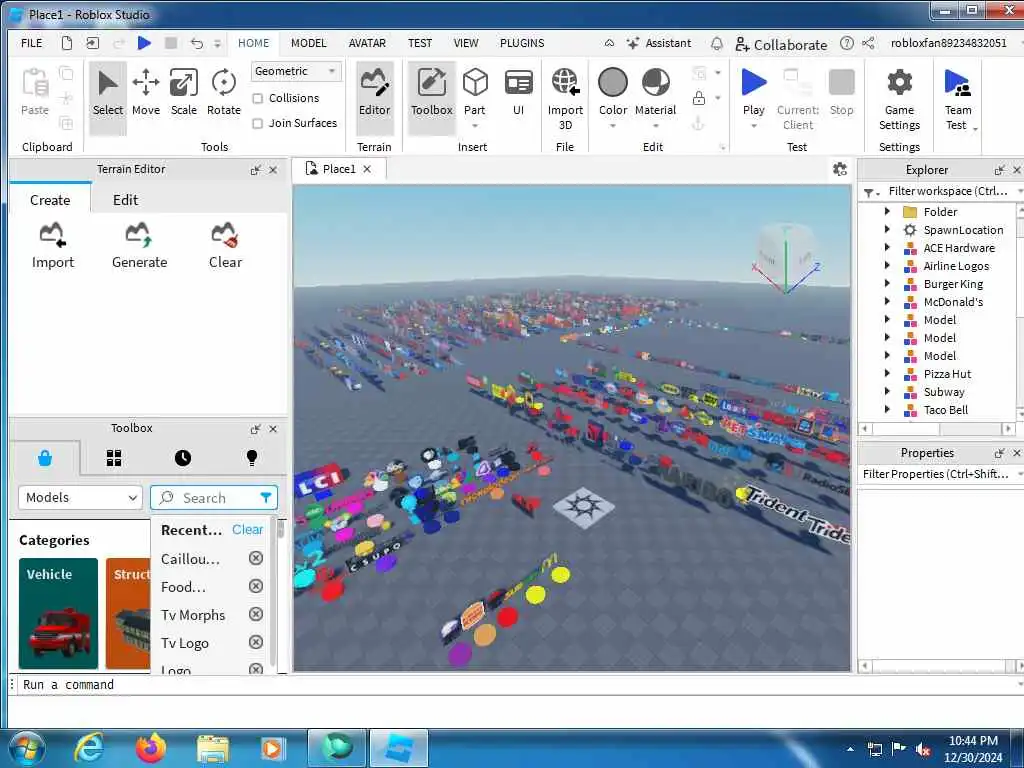
Task: Click Filter workspace field
Action: click(947, 191)
